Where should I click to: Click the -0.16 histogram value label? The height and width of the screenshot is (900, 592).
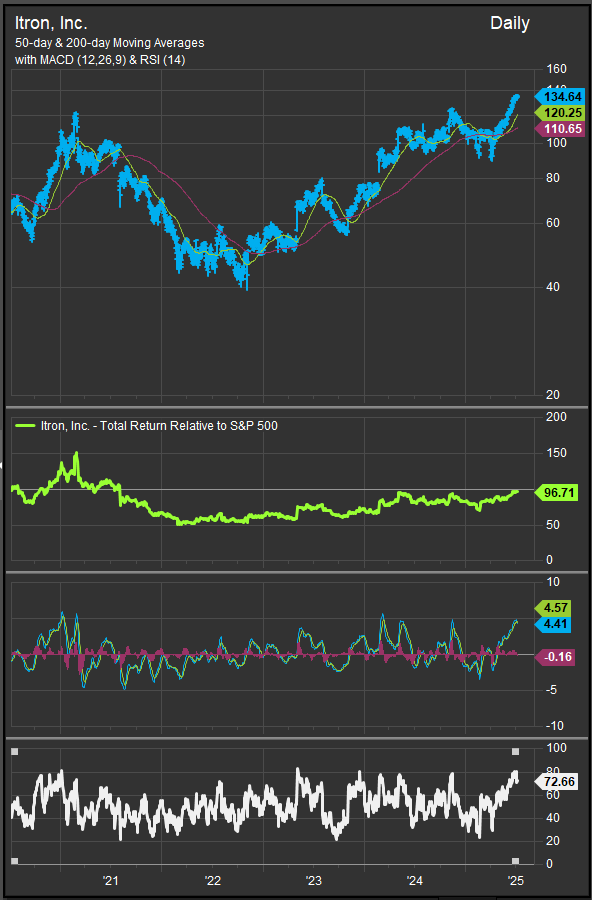[x=555, y=657]
